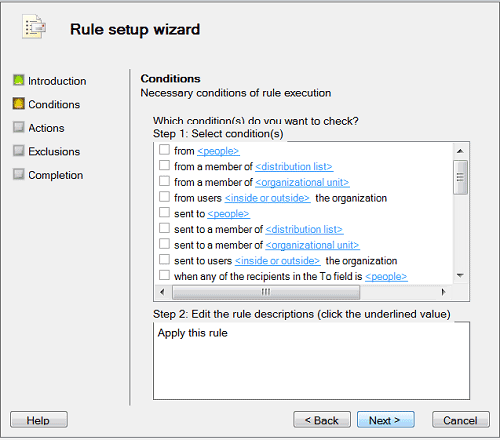This screenshot has width=500, height=440.
Task: Click the horizontal scroll right arrow
Action: pyautogui.click(x=443, y=292)
